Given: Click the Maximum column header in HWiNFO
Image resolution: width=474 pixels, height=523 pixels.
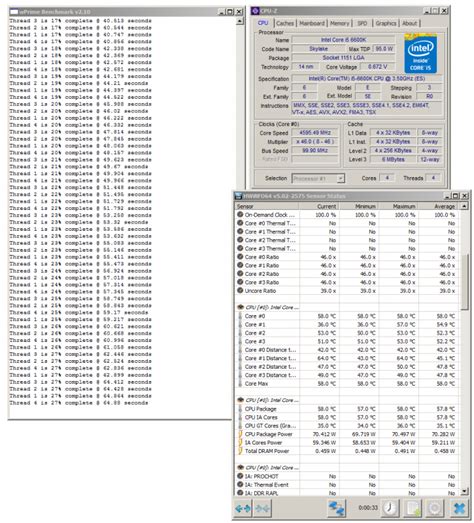Looking at the screenshot, I should [398, 206].
